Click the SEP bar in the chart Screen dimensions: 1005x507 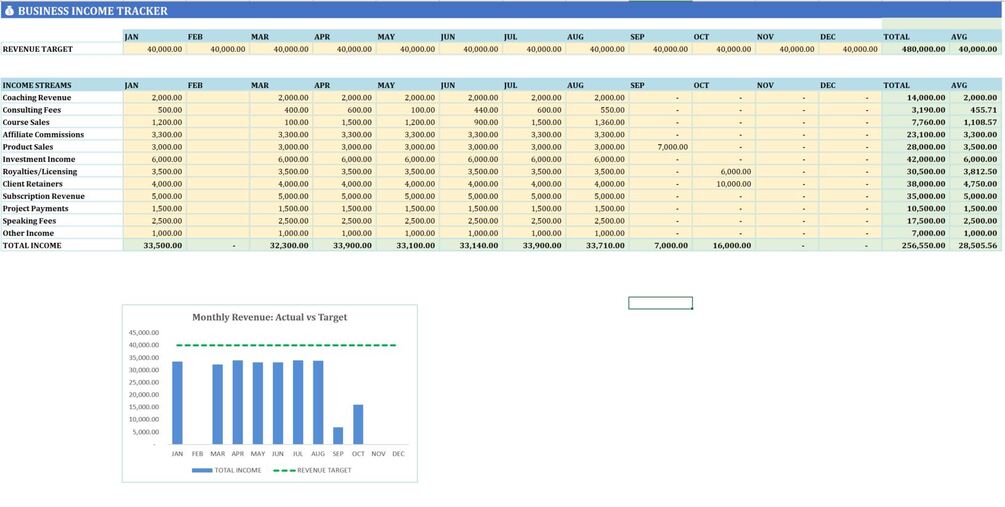coord(338,436)
